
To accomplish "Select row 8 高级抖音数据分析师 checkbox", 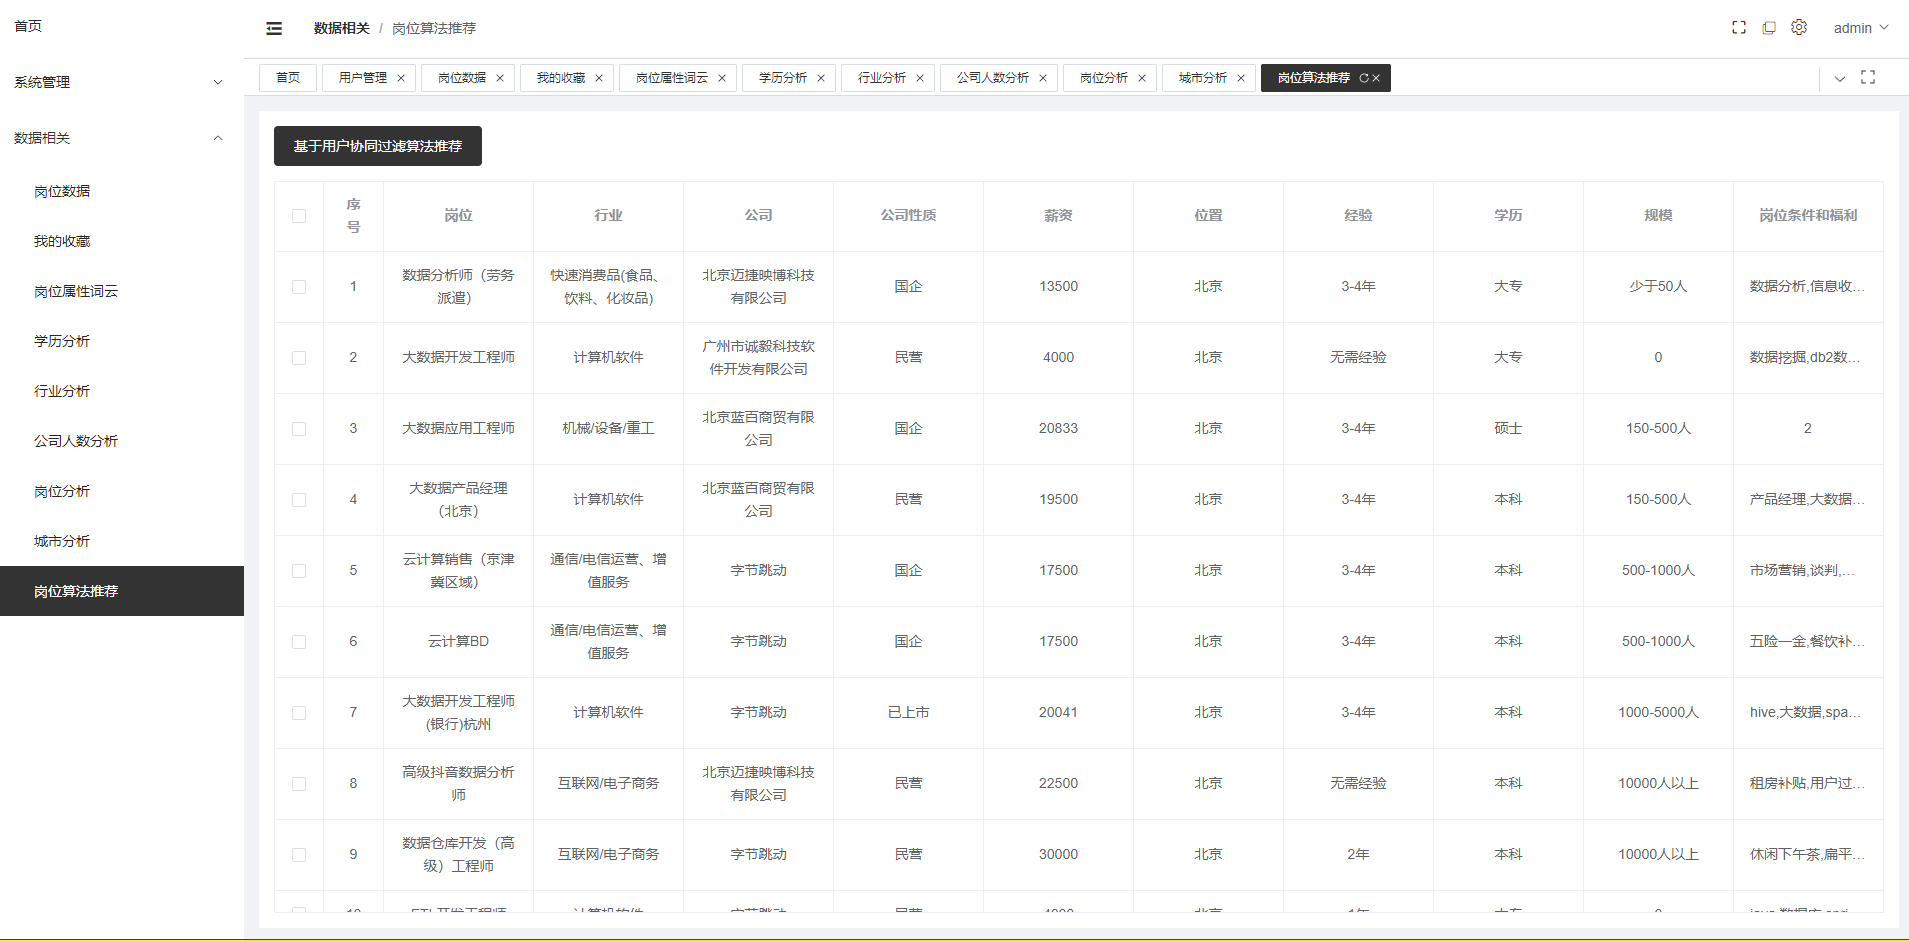I will click(x=299, y=784).
